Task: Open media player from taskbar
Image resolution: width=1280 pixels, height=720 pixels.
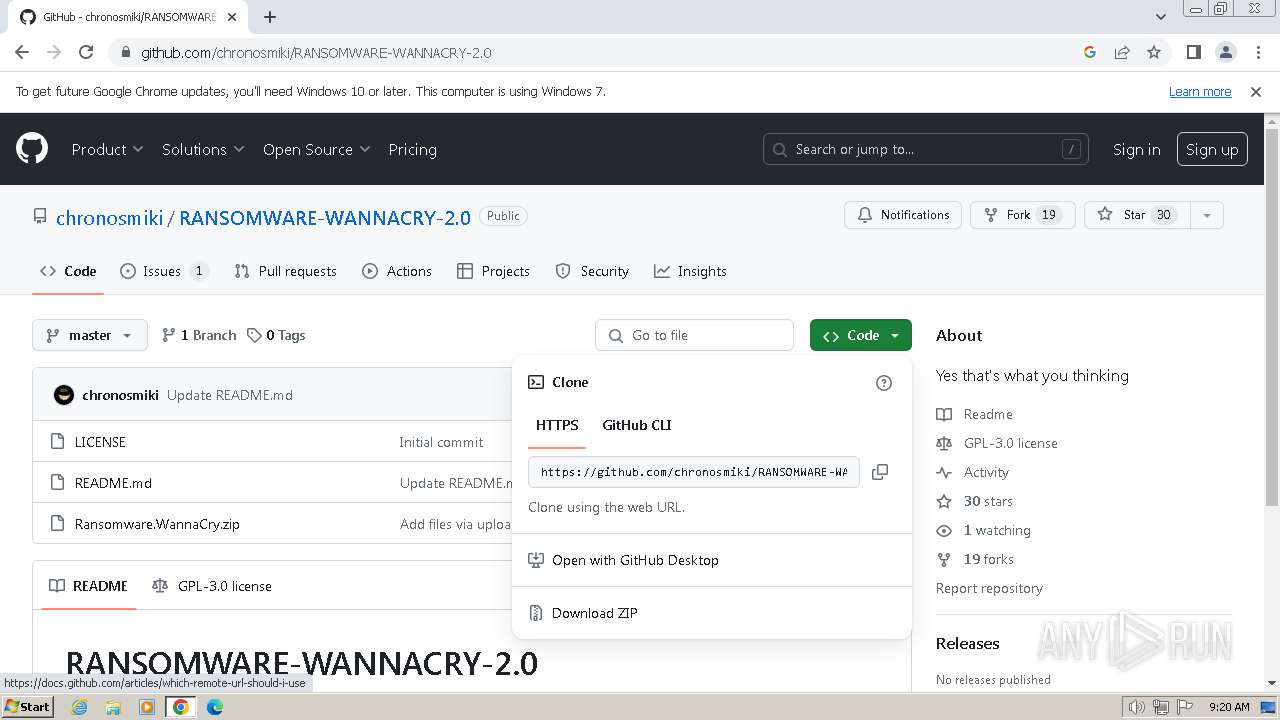Action: click(x=147, y=707)
